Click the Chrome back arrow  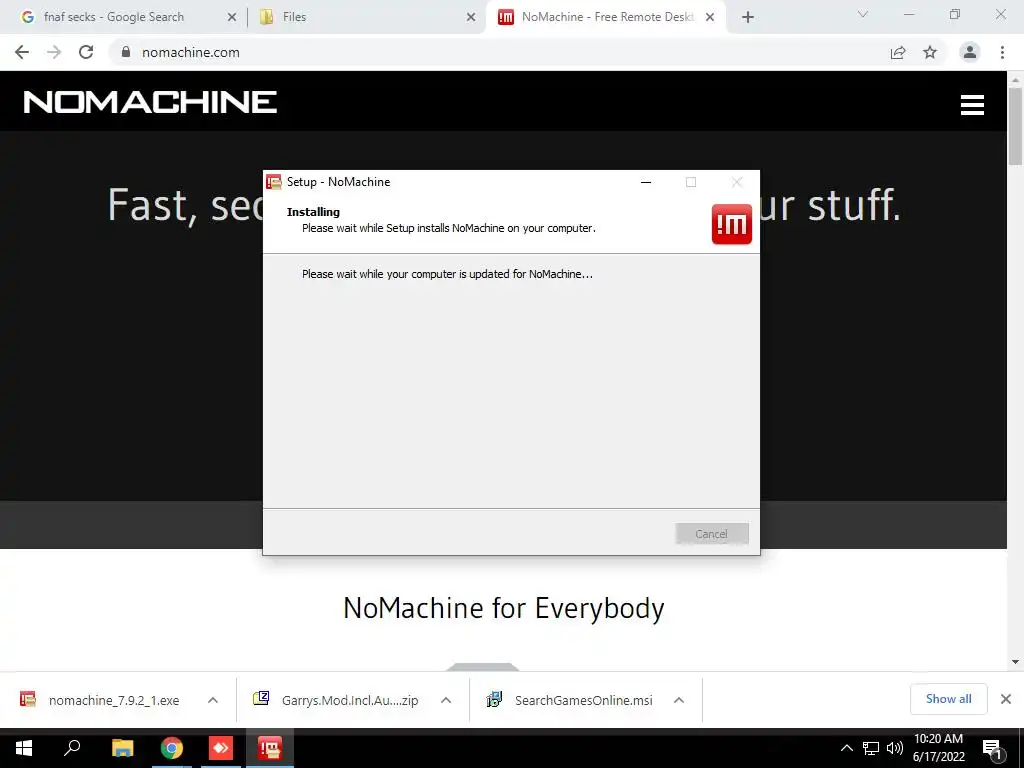click(22, 52)
